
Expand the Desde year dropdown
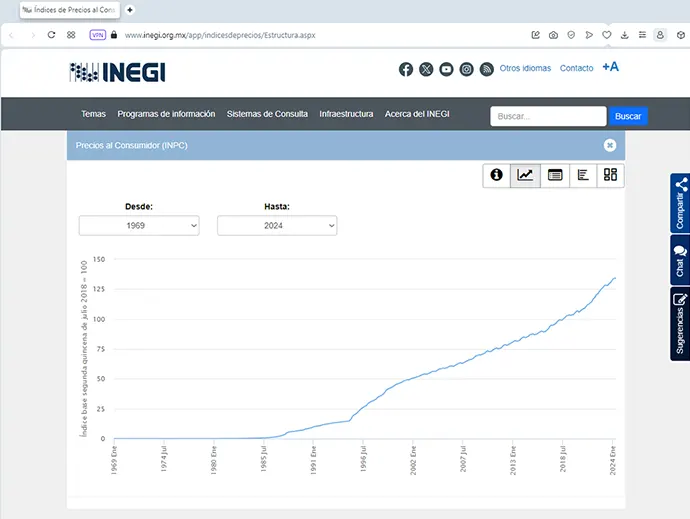click(139, 226)
